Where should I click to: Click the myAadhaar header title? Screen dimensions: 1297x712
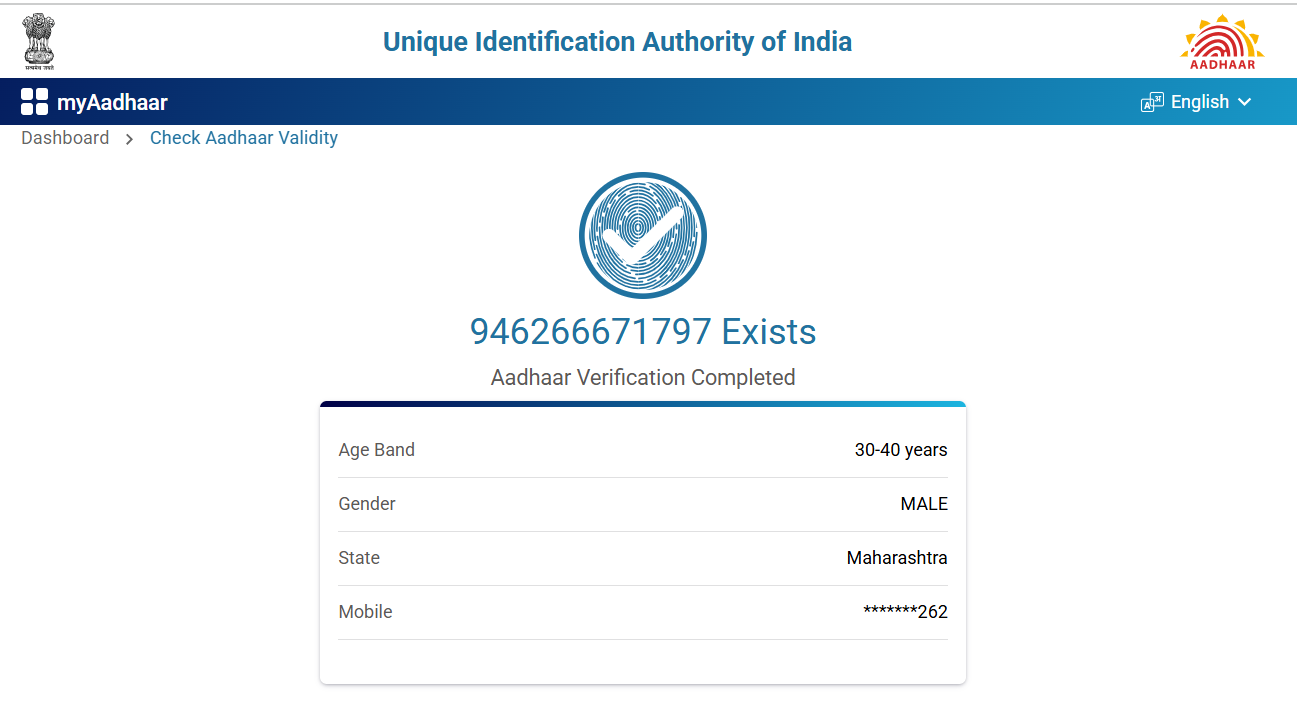[x=112, y=102]
